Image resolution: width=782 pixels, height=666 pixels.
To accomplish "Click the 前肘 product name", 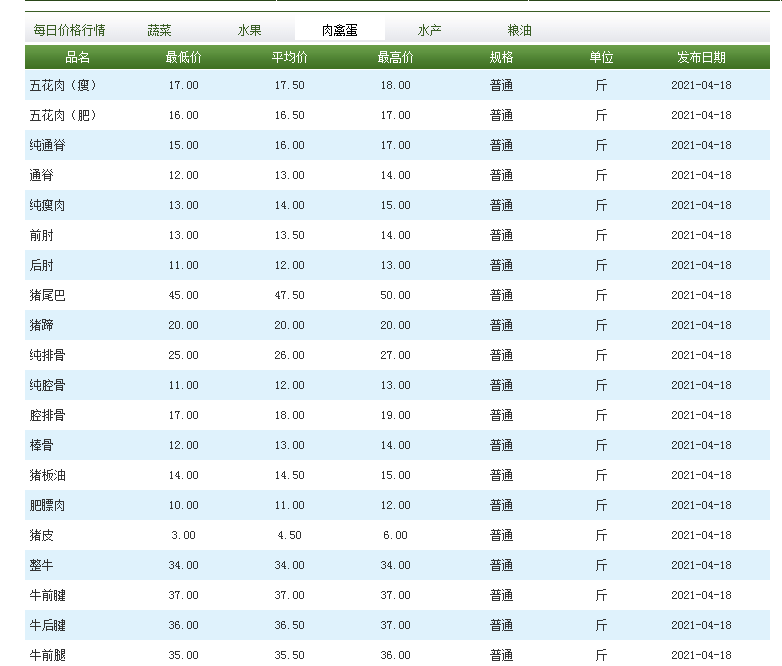I will 41,235.
